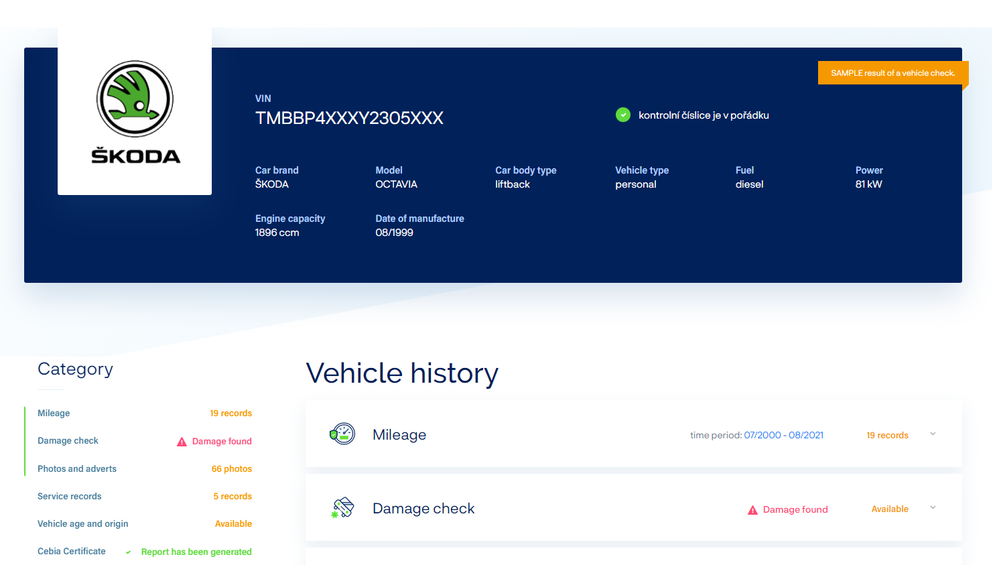Click the Mileage card title

pyautogui.click(x=399, y=435)
